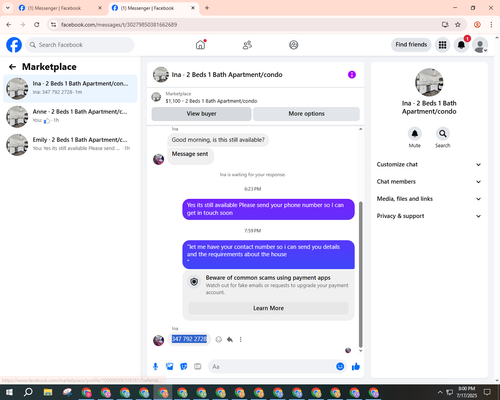Open Chrome site information icon in address bar

pyautogui.click(x=53, y=25)
